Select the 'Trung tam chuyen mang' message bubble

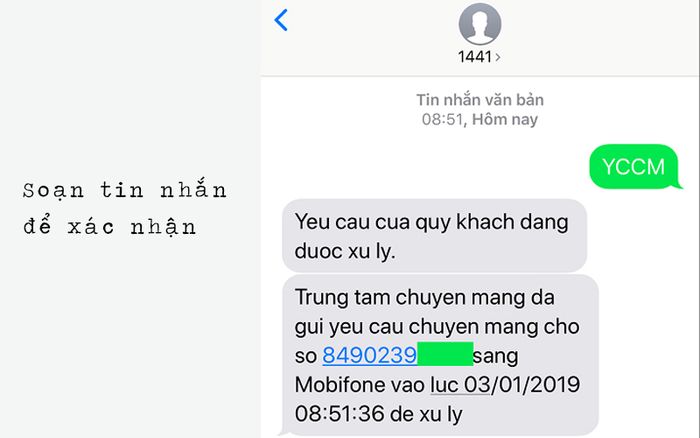(x=440, y=355)
